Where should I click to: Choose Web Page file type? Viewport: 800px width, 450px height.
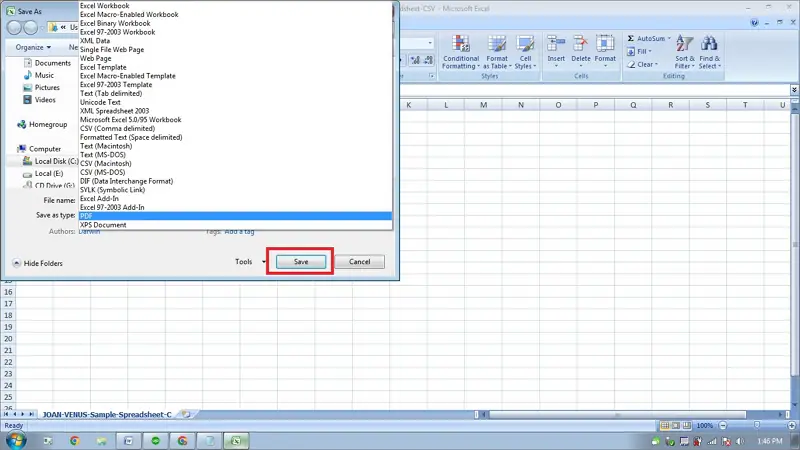coord(235,58)
